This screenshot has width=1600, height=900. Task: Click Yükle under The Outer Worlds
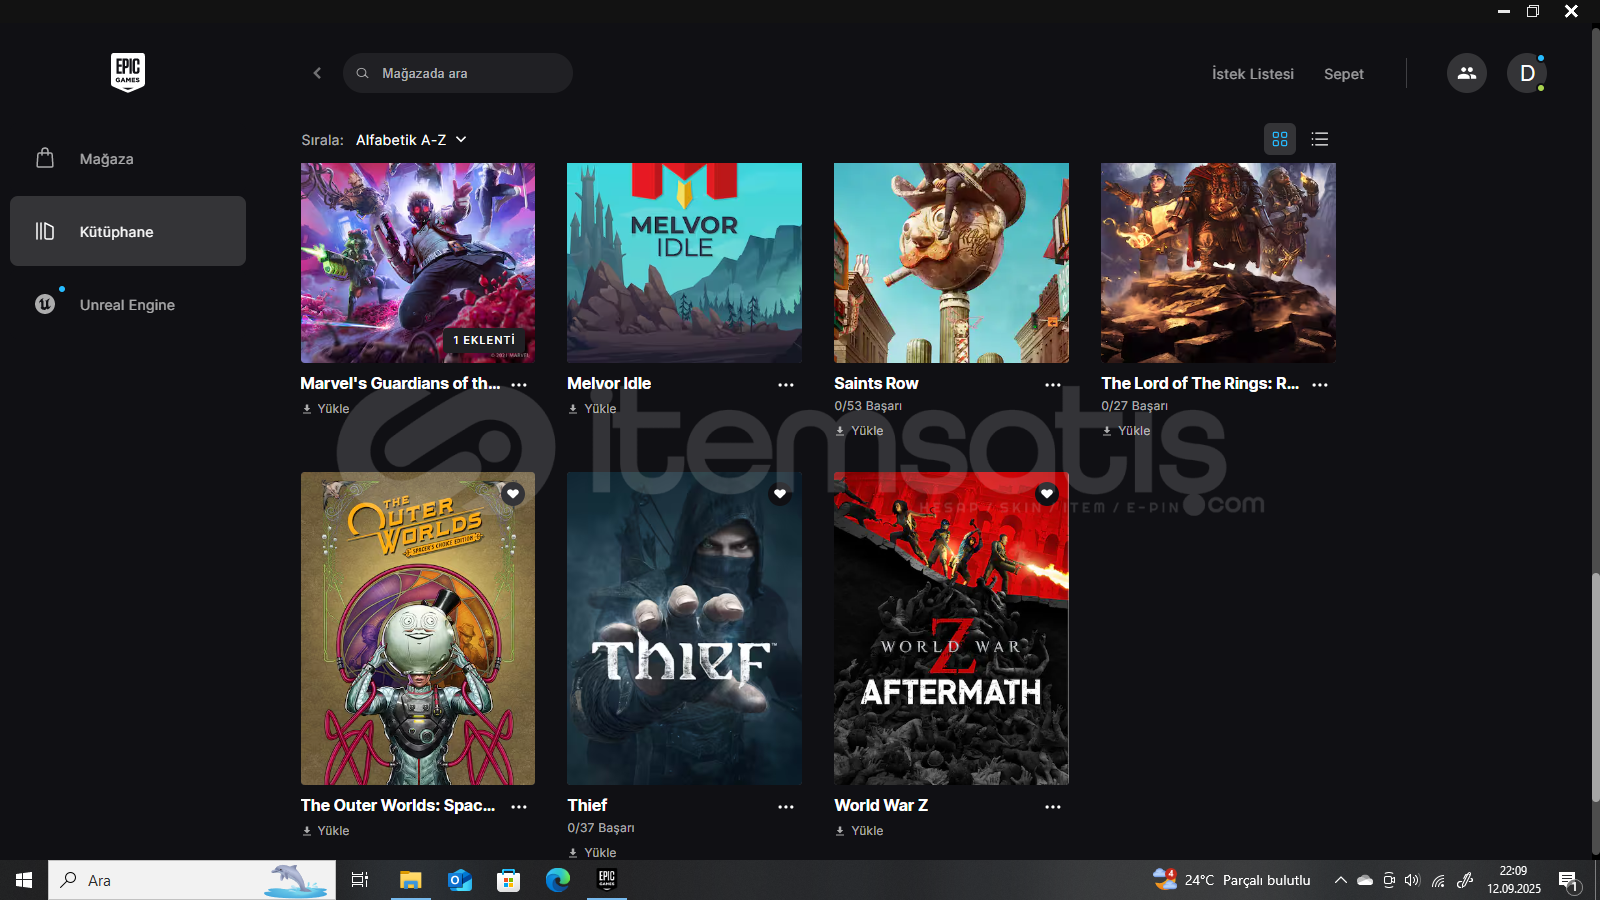click(x=326, y=831)
